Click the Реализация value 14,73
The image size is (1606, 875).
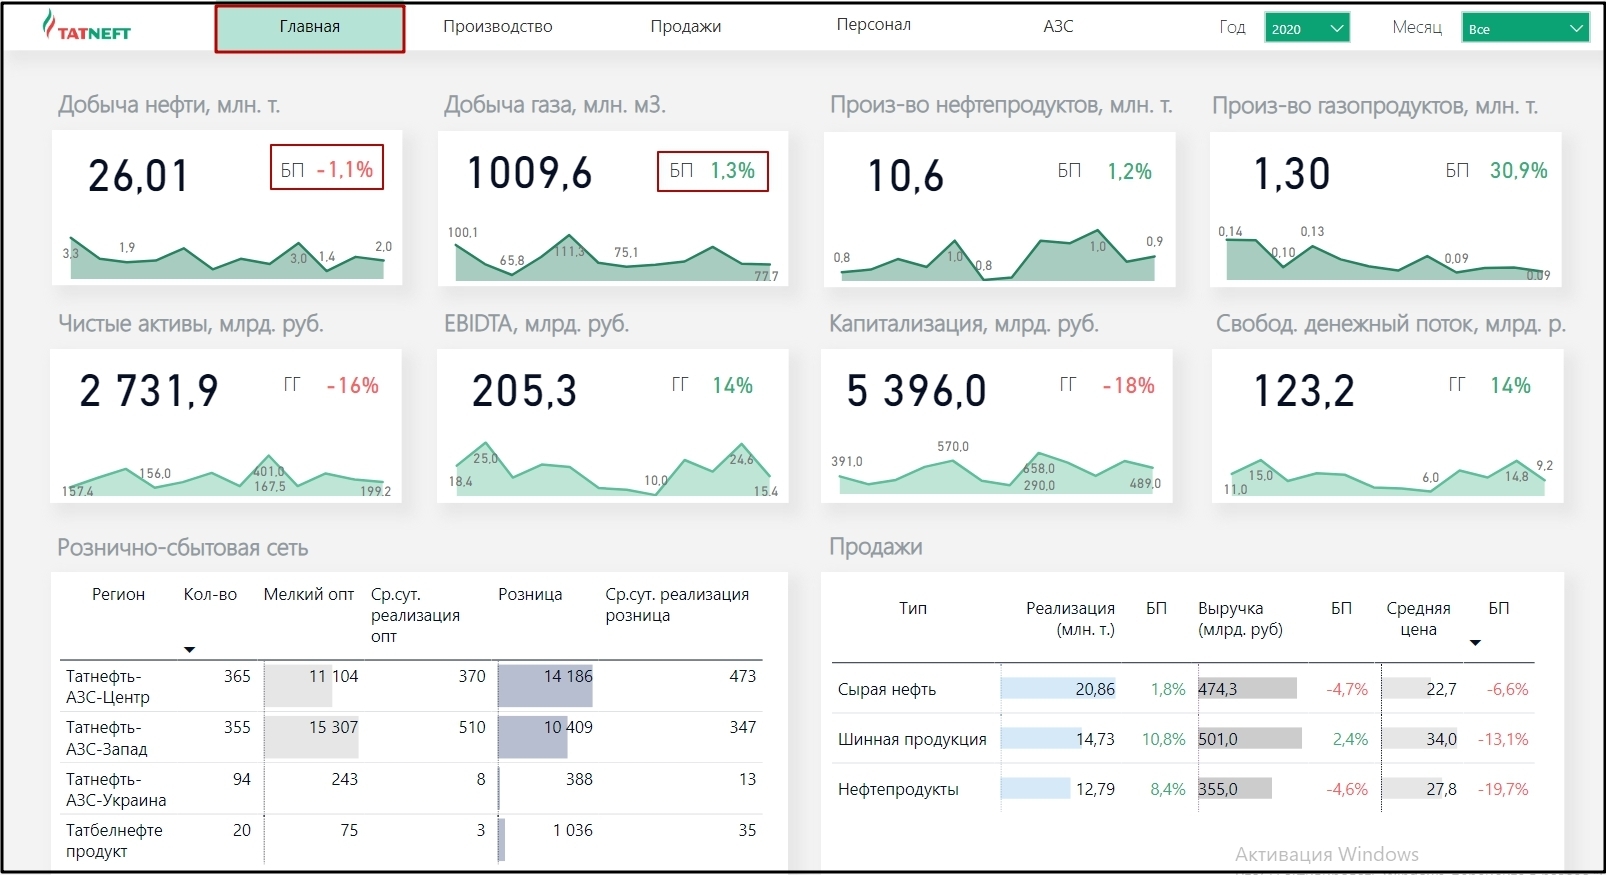(x=1095, y=739)
